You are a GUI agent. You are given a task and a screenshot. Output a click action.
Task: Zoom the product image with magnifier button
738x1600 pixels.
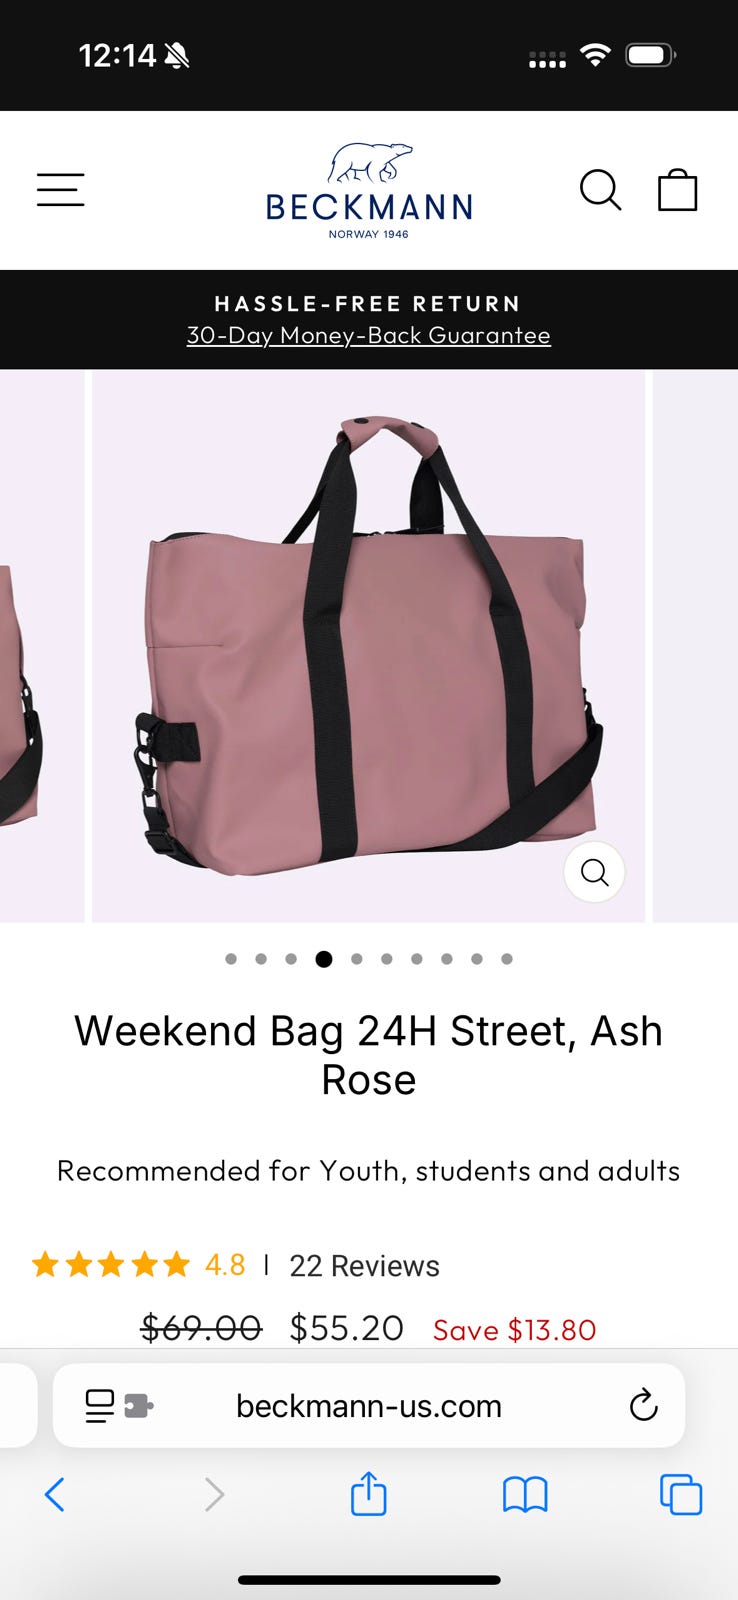594,872
